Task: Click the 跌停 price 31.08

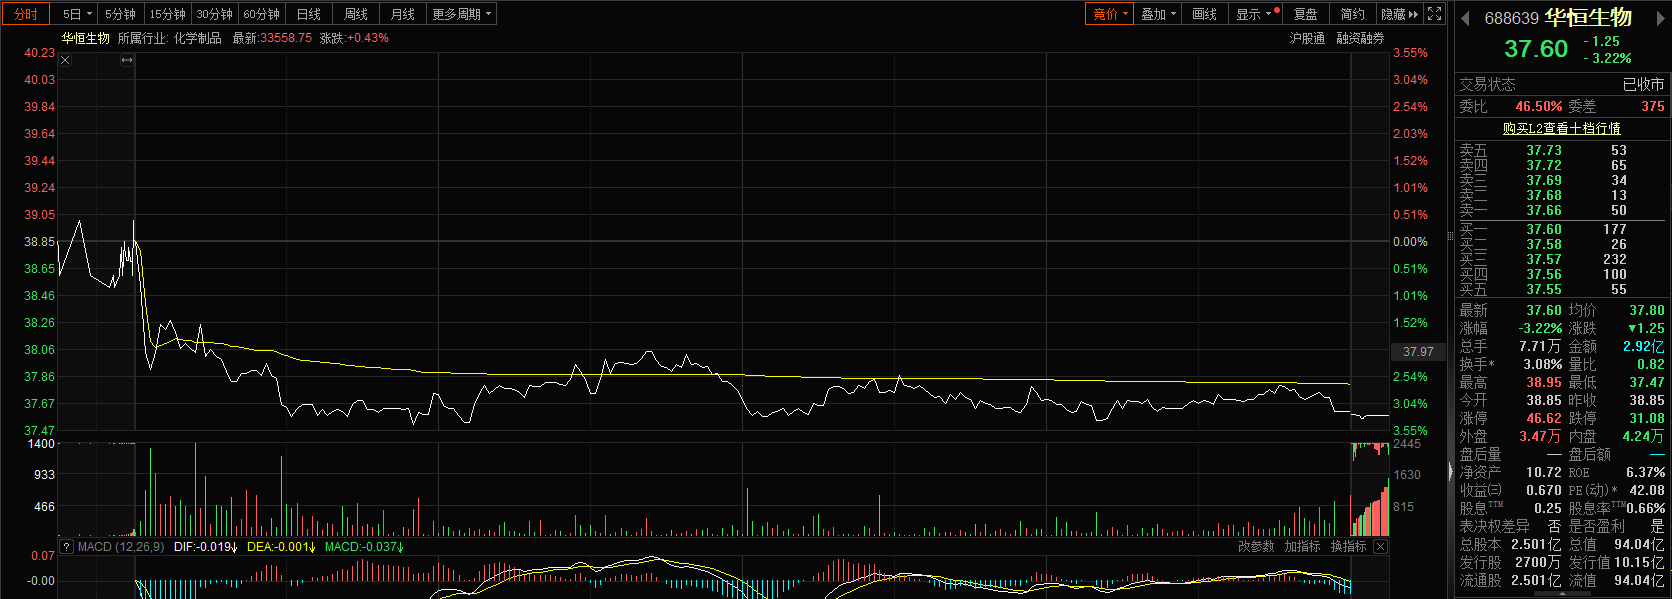Action: click(1647, 418)
